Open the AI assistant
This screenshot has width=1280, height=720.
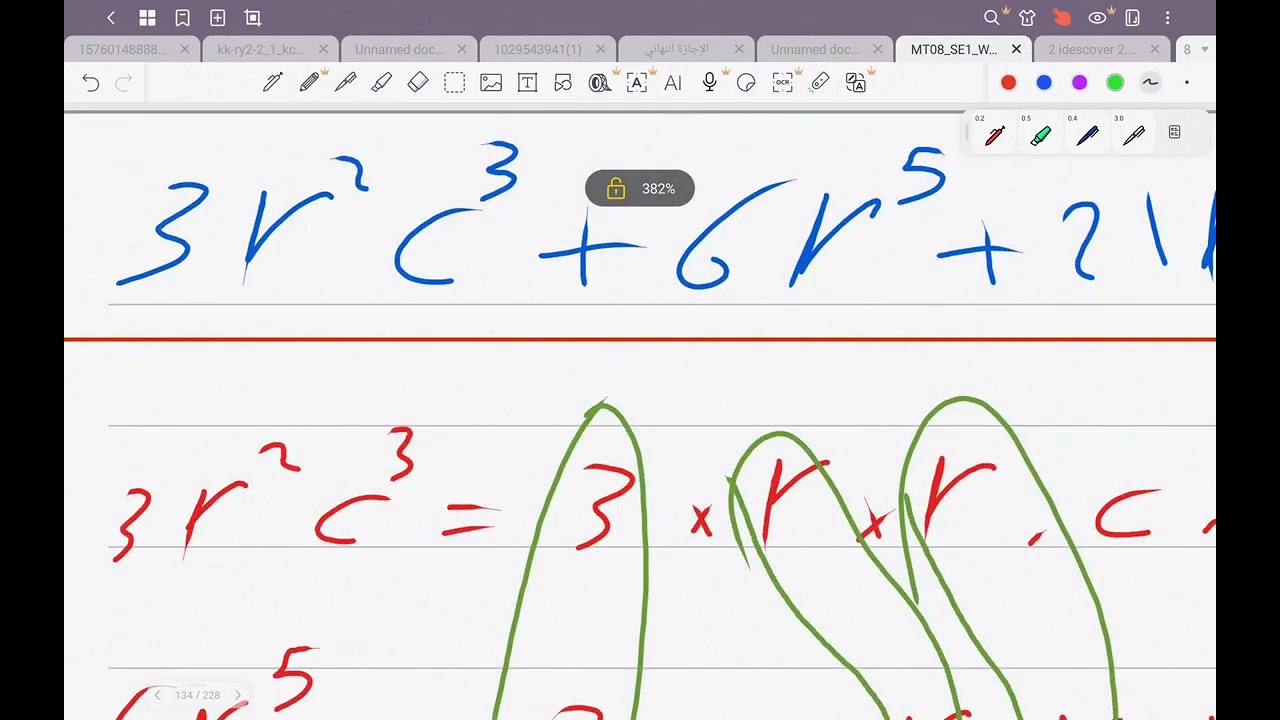coord(673,83)
